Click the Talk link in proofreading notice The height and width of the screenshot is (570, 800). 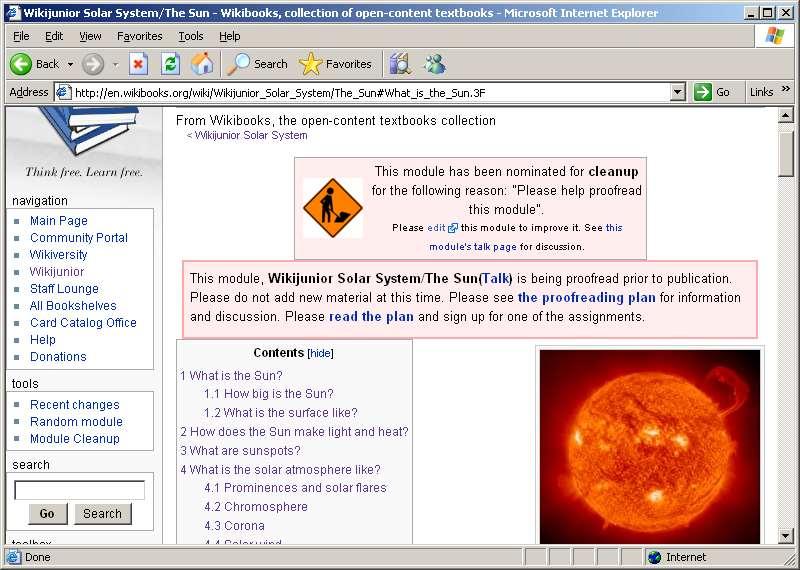(x=497, y=279)
